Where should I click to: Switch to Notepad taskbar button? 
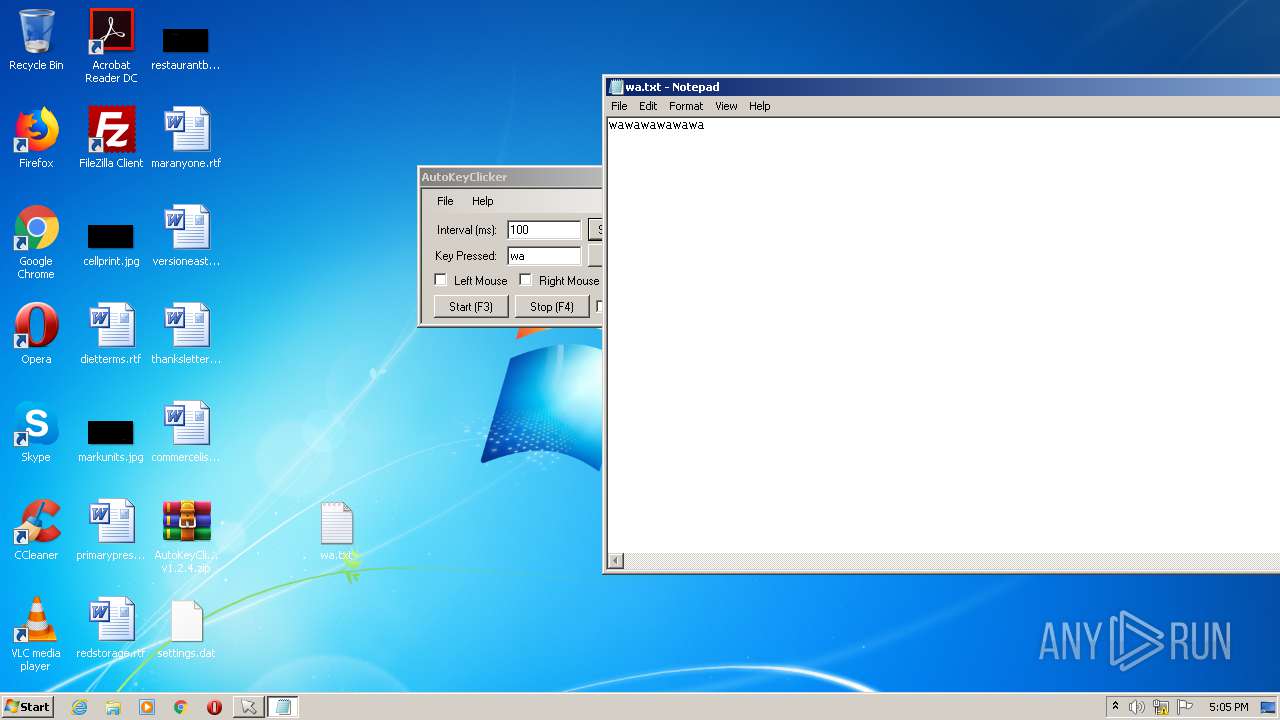(282, 707)
